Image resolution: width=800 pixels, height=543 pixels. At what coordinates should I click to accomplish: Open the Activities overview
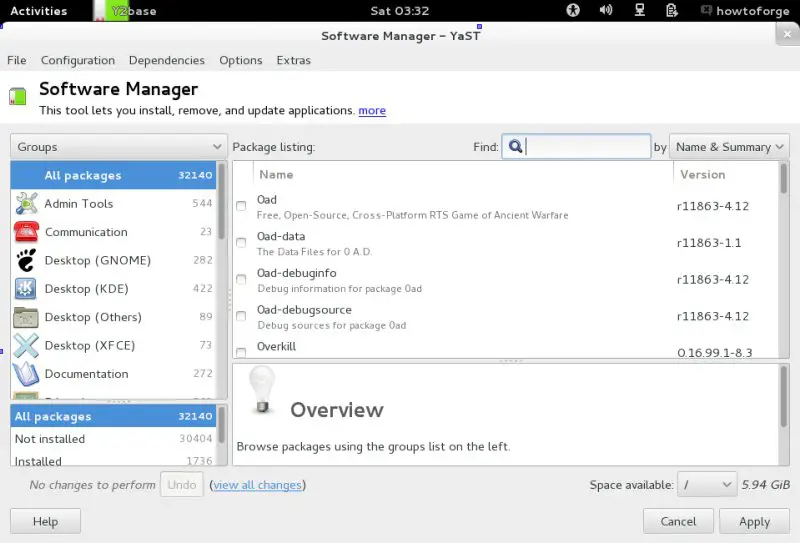(39, 11)
